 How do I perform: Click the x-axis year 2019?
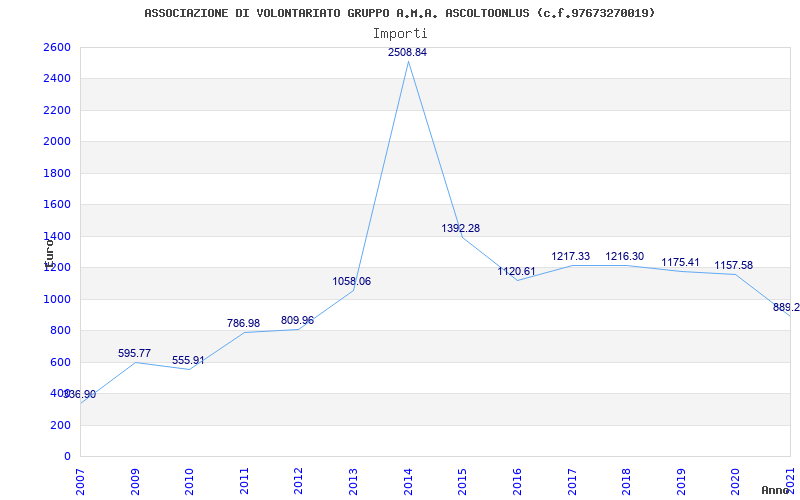pyautogui.click(x=681, y=482)
